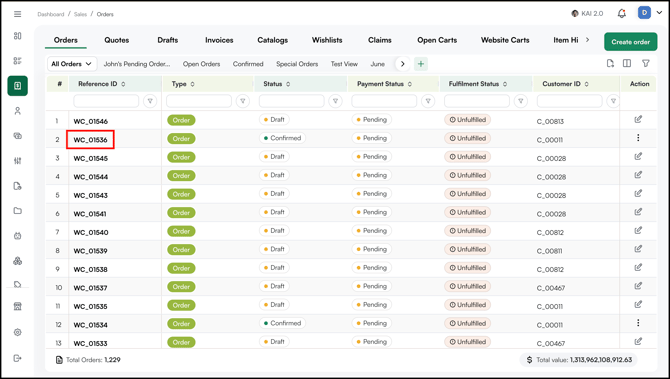Open order link WC_01536

coord(91,140)
